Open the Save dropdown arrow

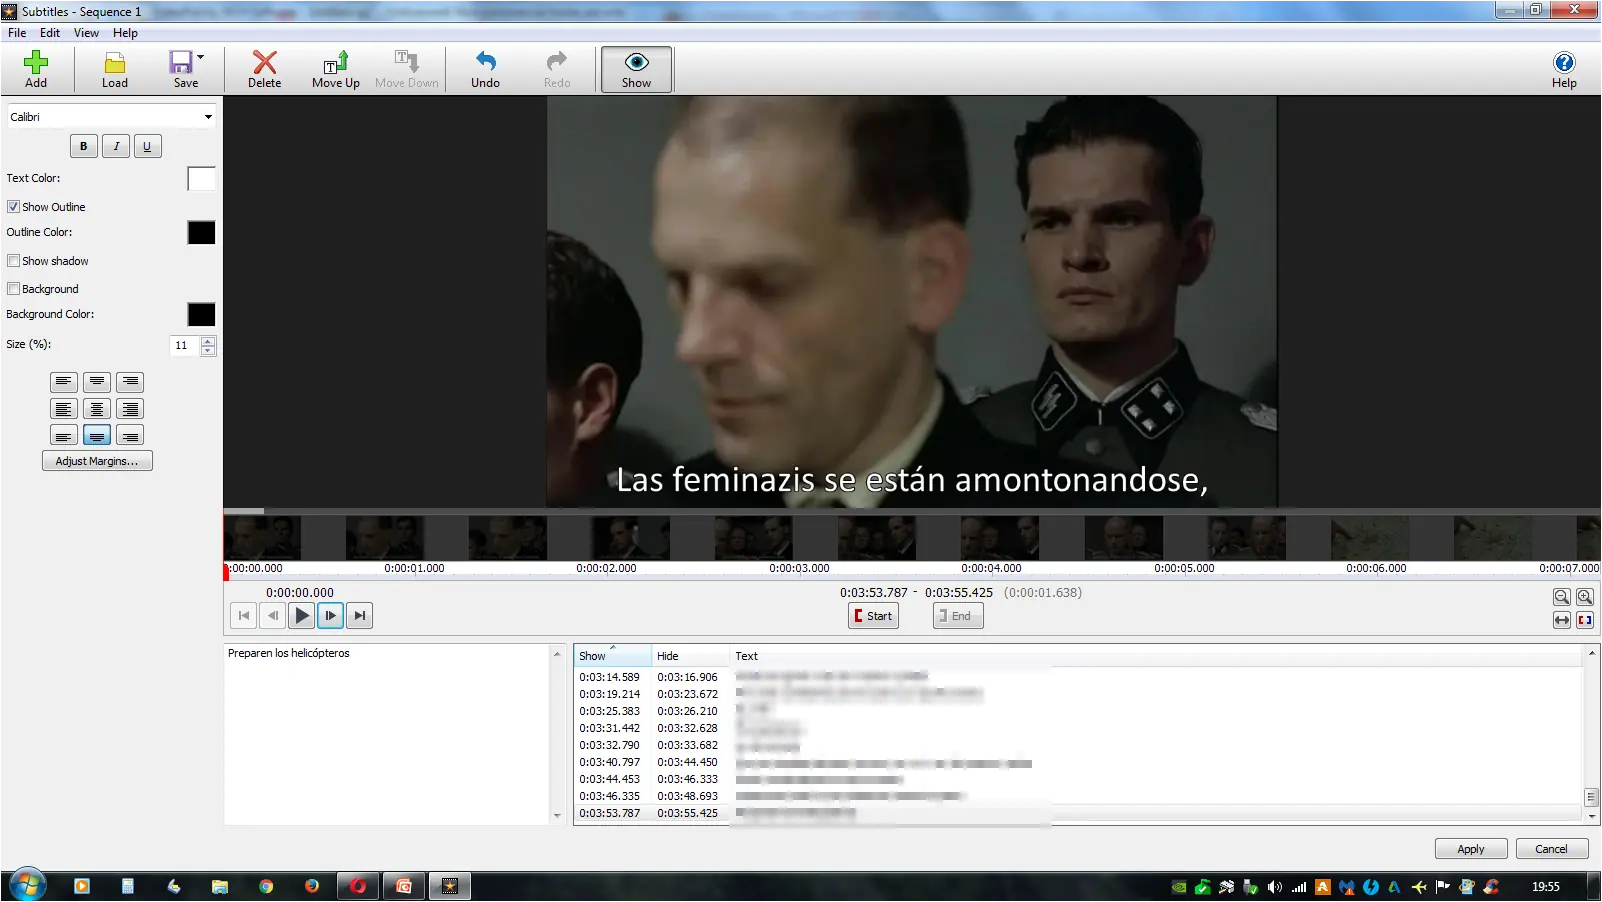click(201, 57)
